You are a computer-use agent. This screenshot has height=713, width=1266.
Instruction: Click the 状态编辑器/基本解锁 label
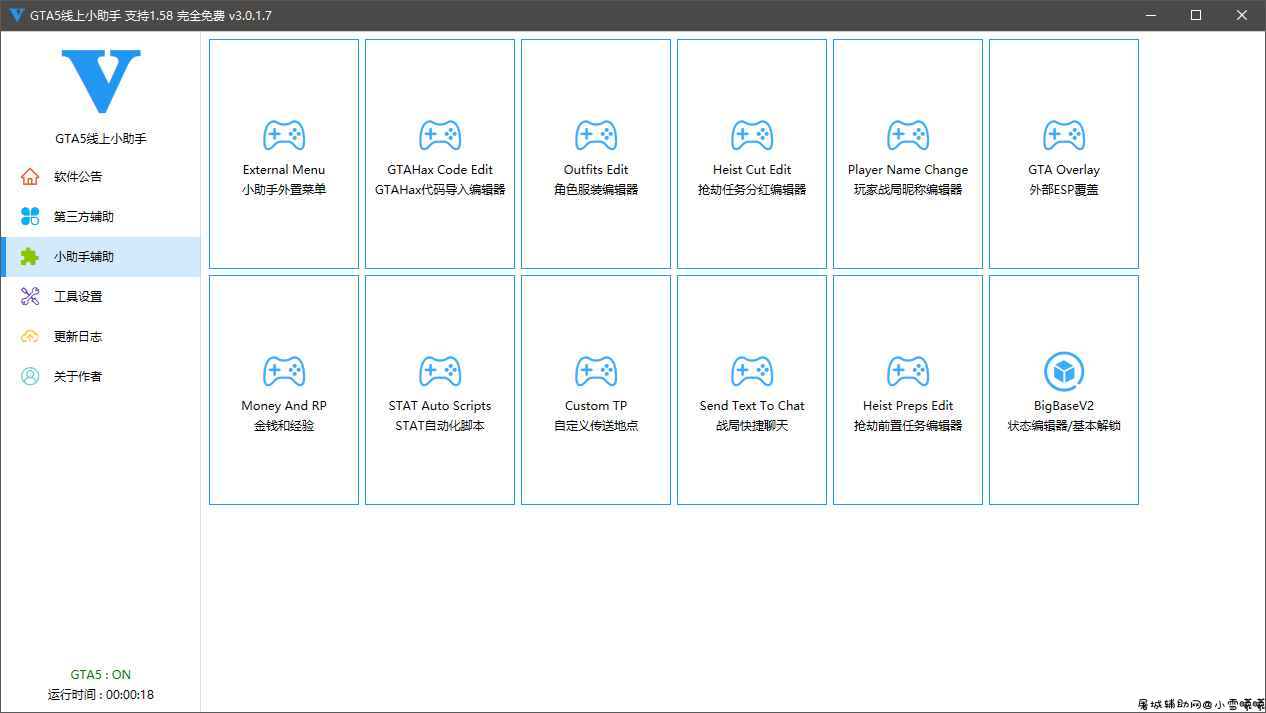pyautogui.click(x=1064, y=425)
